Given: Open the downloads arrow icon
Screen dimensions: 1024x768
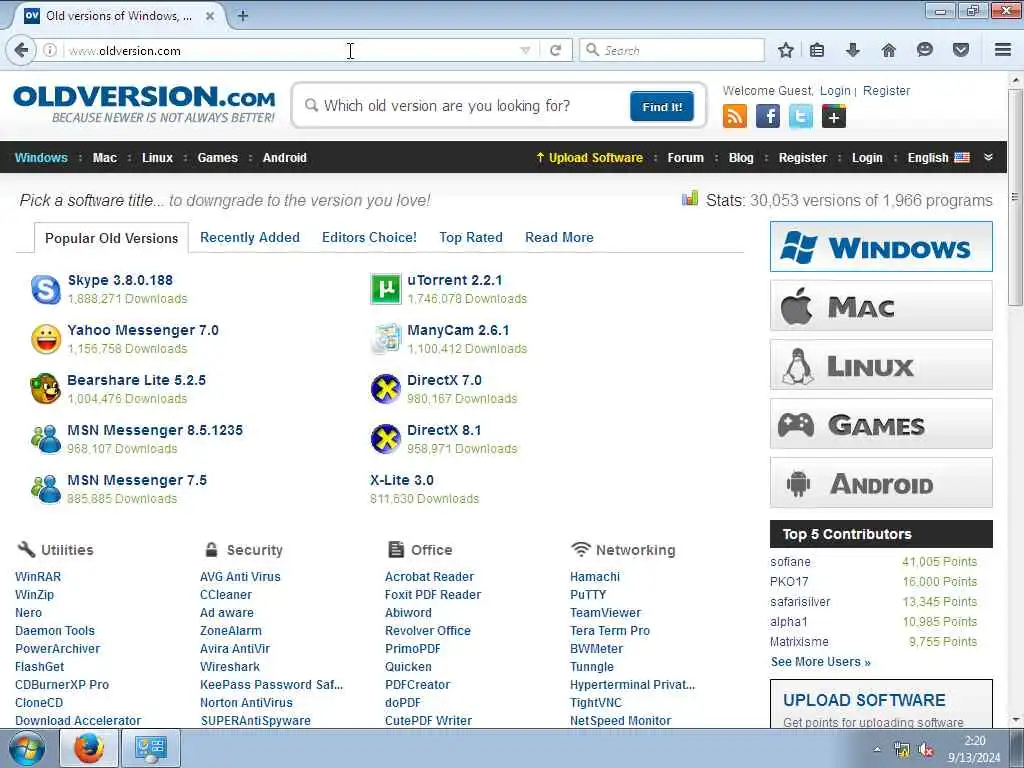Looking at the screenshot, I should pyautogui.click(x=853, y=50).
